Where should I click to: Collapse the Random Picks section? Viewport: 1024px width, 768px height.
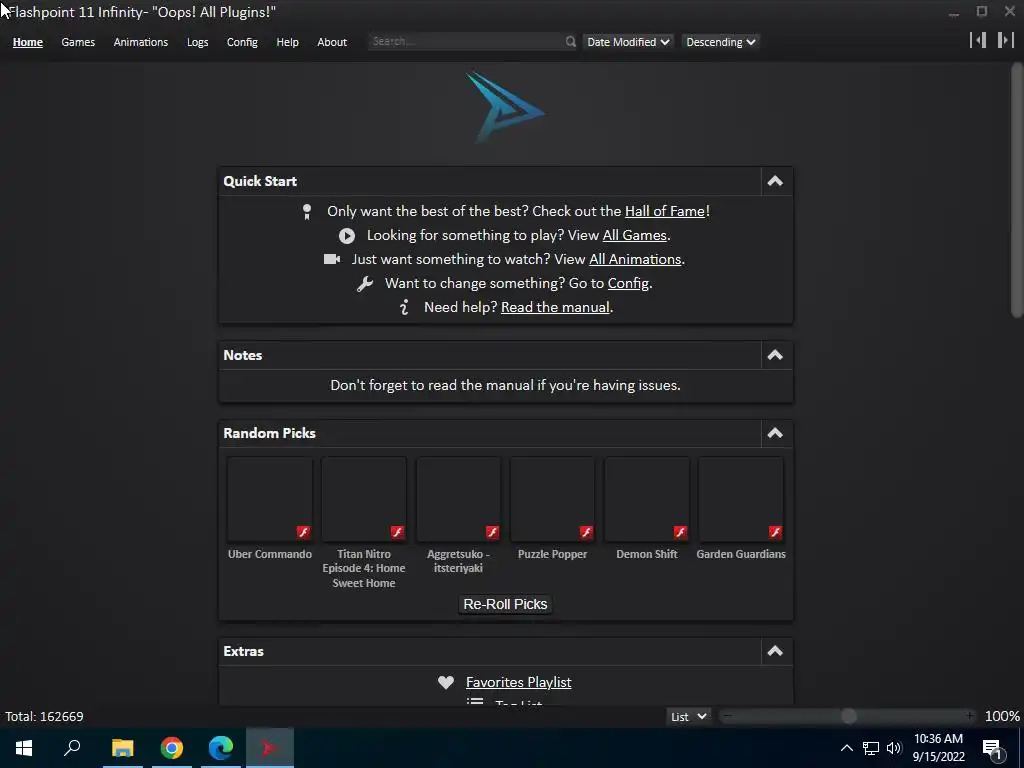click(x=775, y=433)
